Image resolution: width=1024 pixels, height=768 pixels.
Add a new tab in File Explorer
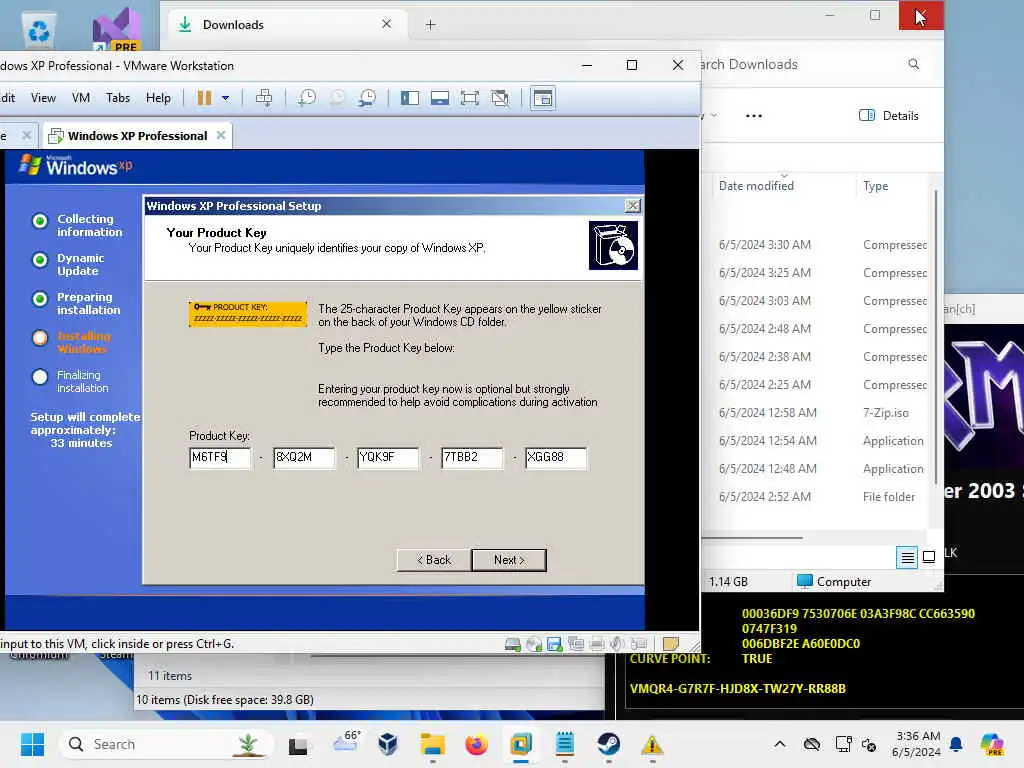click(x=430, y=25)
